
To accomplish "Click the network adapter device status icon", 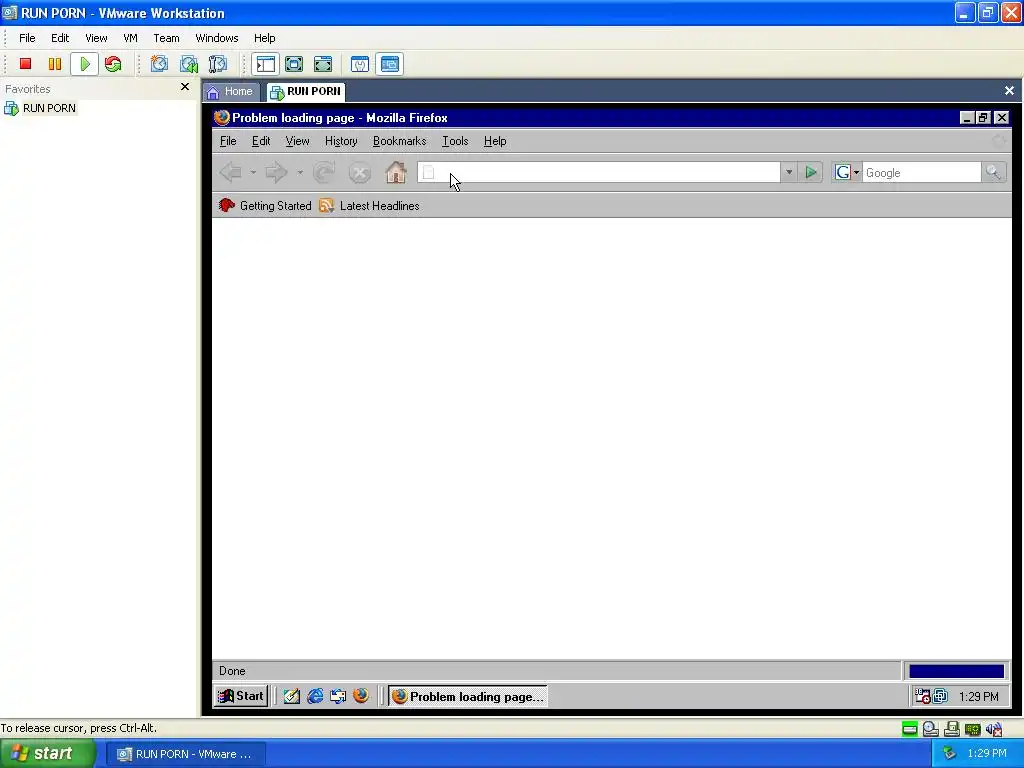I will 972,729.
